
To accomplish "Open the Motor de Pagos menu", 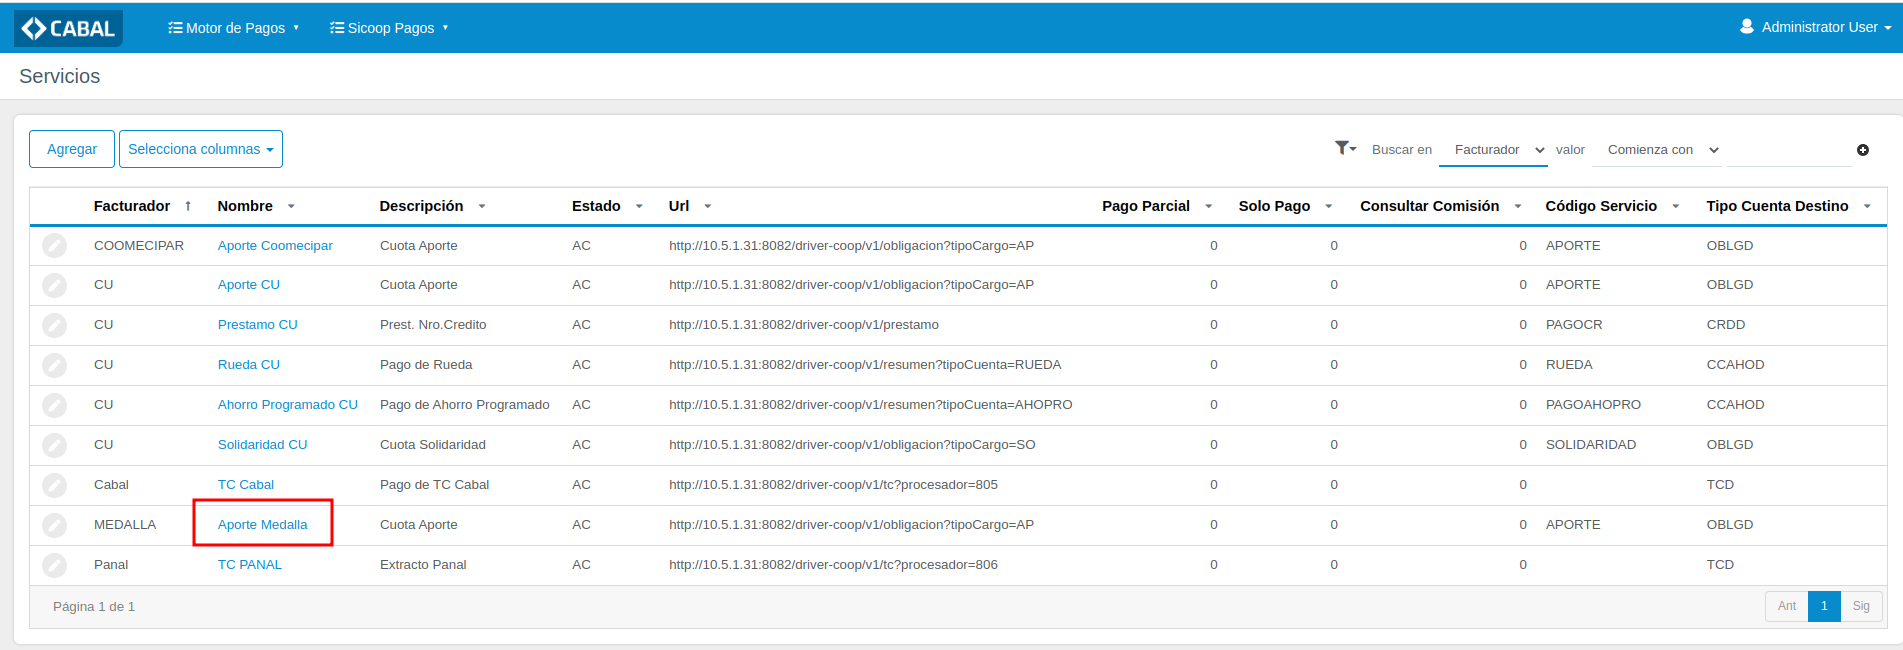I will point(234,28).
